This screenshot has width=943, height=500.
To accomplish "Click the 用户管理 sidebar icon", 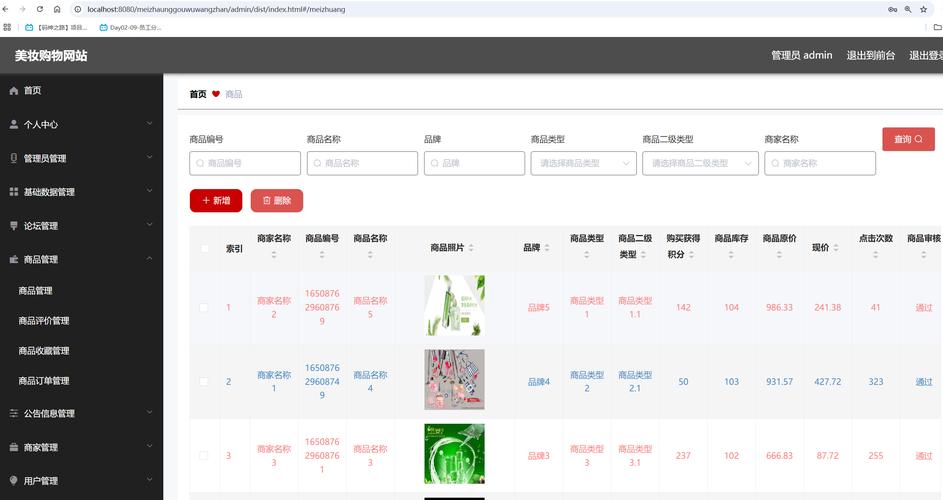I will [14, 481].
